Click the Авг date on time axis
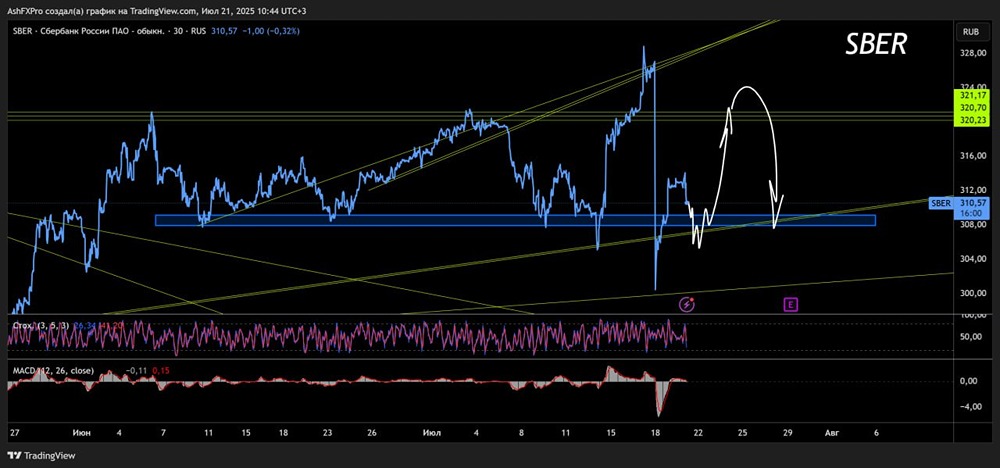The width and height of the screenshot is (1000, 468). click(x=831, y=432)
